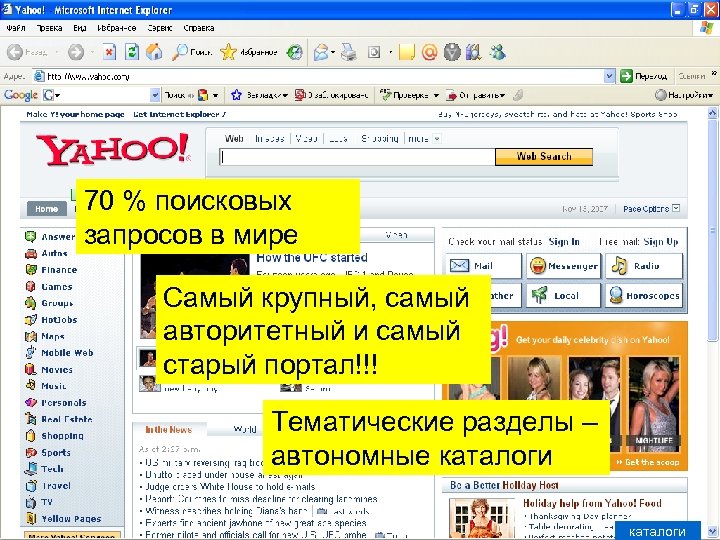
Task: Open the Избранное menu
Action: click(x=117, y=28)
